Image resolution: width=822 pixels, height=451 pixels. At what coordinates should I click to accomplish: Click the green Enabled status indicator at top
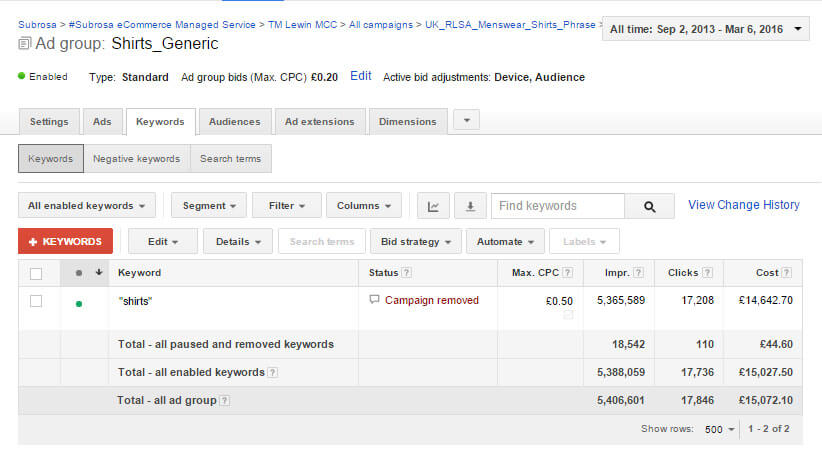[x=21, y=76]
